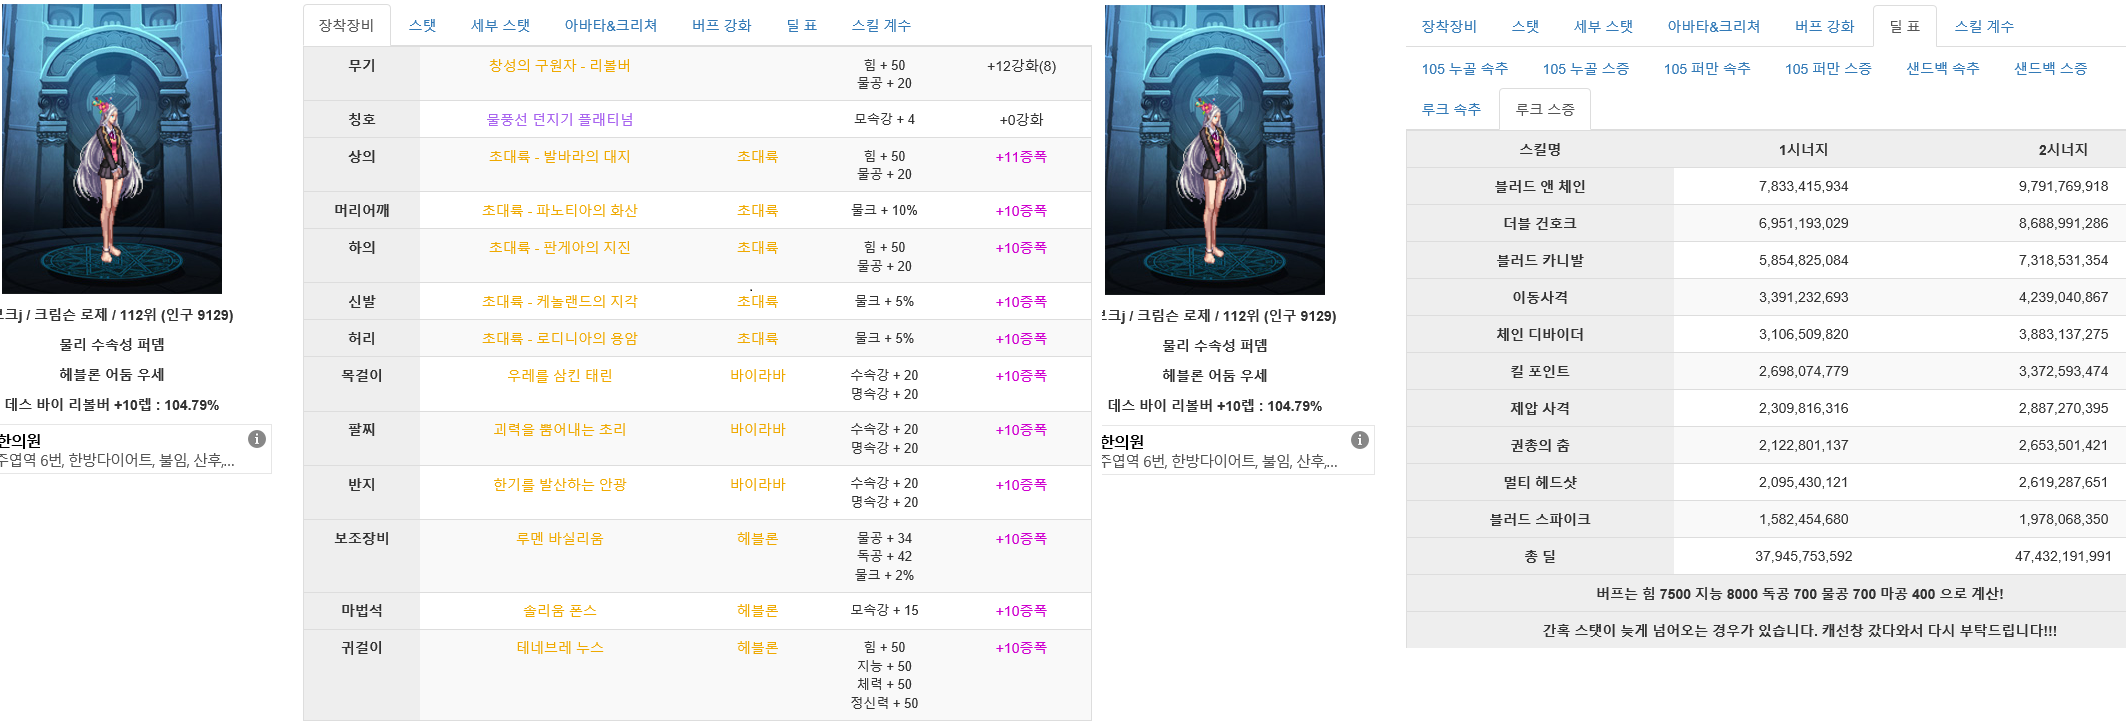The height and width of the screenshot is (724, 2126).
Task: Open sub-equipment item 루멘 바실리움
Action: [x=559, y=538]
